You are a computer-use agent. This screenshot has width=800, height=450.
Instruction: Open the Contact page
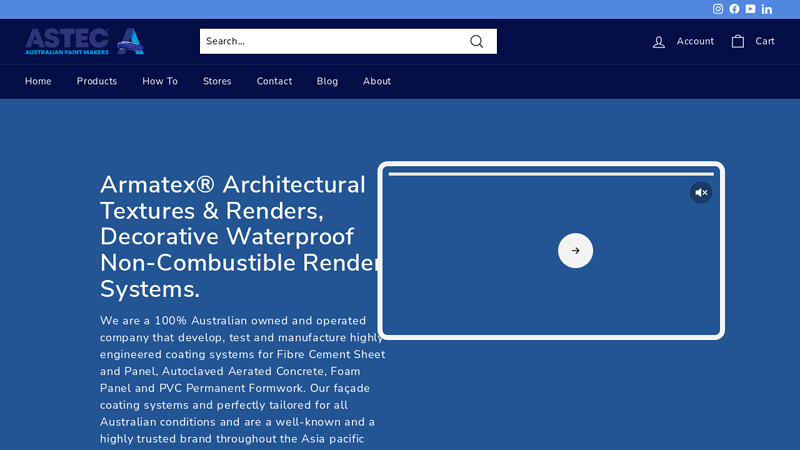(x=274, y=81)
